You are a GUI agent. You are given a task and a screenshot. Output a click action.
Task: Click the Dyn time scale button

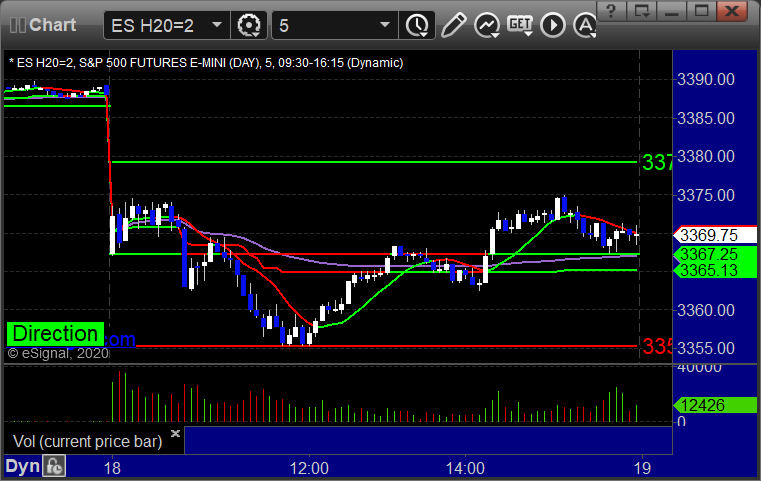coord(23,466)
